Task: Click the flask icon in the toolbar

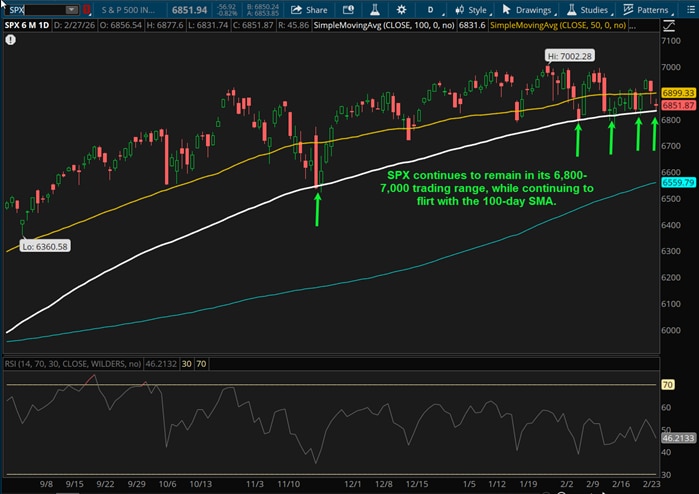Action: pyautogui.click(x=374, y=10)
